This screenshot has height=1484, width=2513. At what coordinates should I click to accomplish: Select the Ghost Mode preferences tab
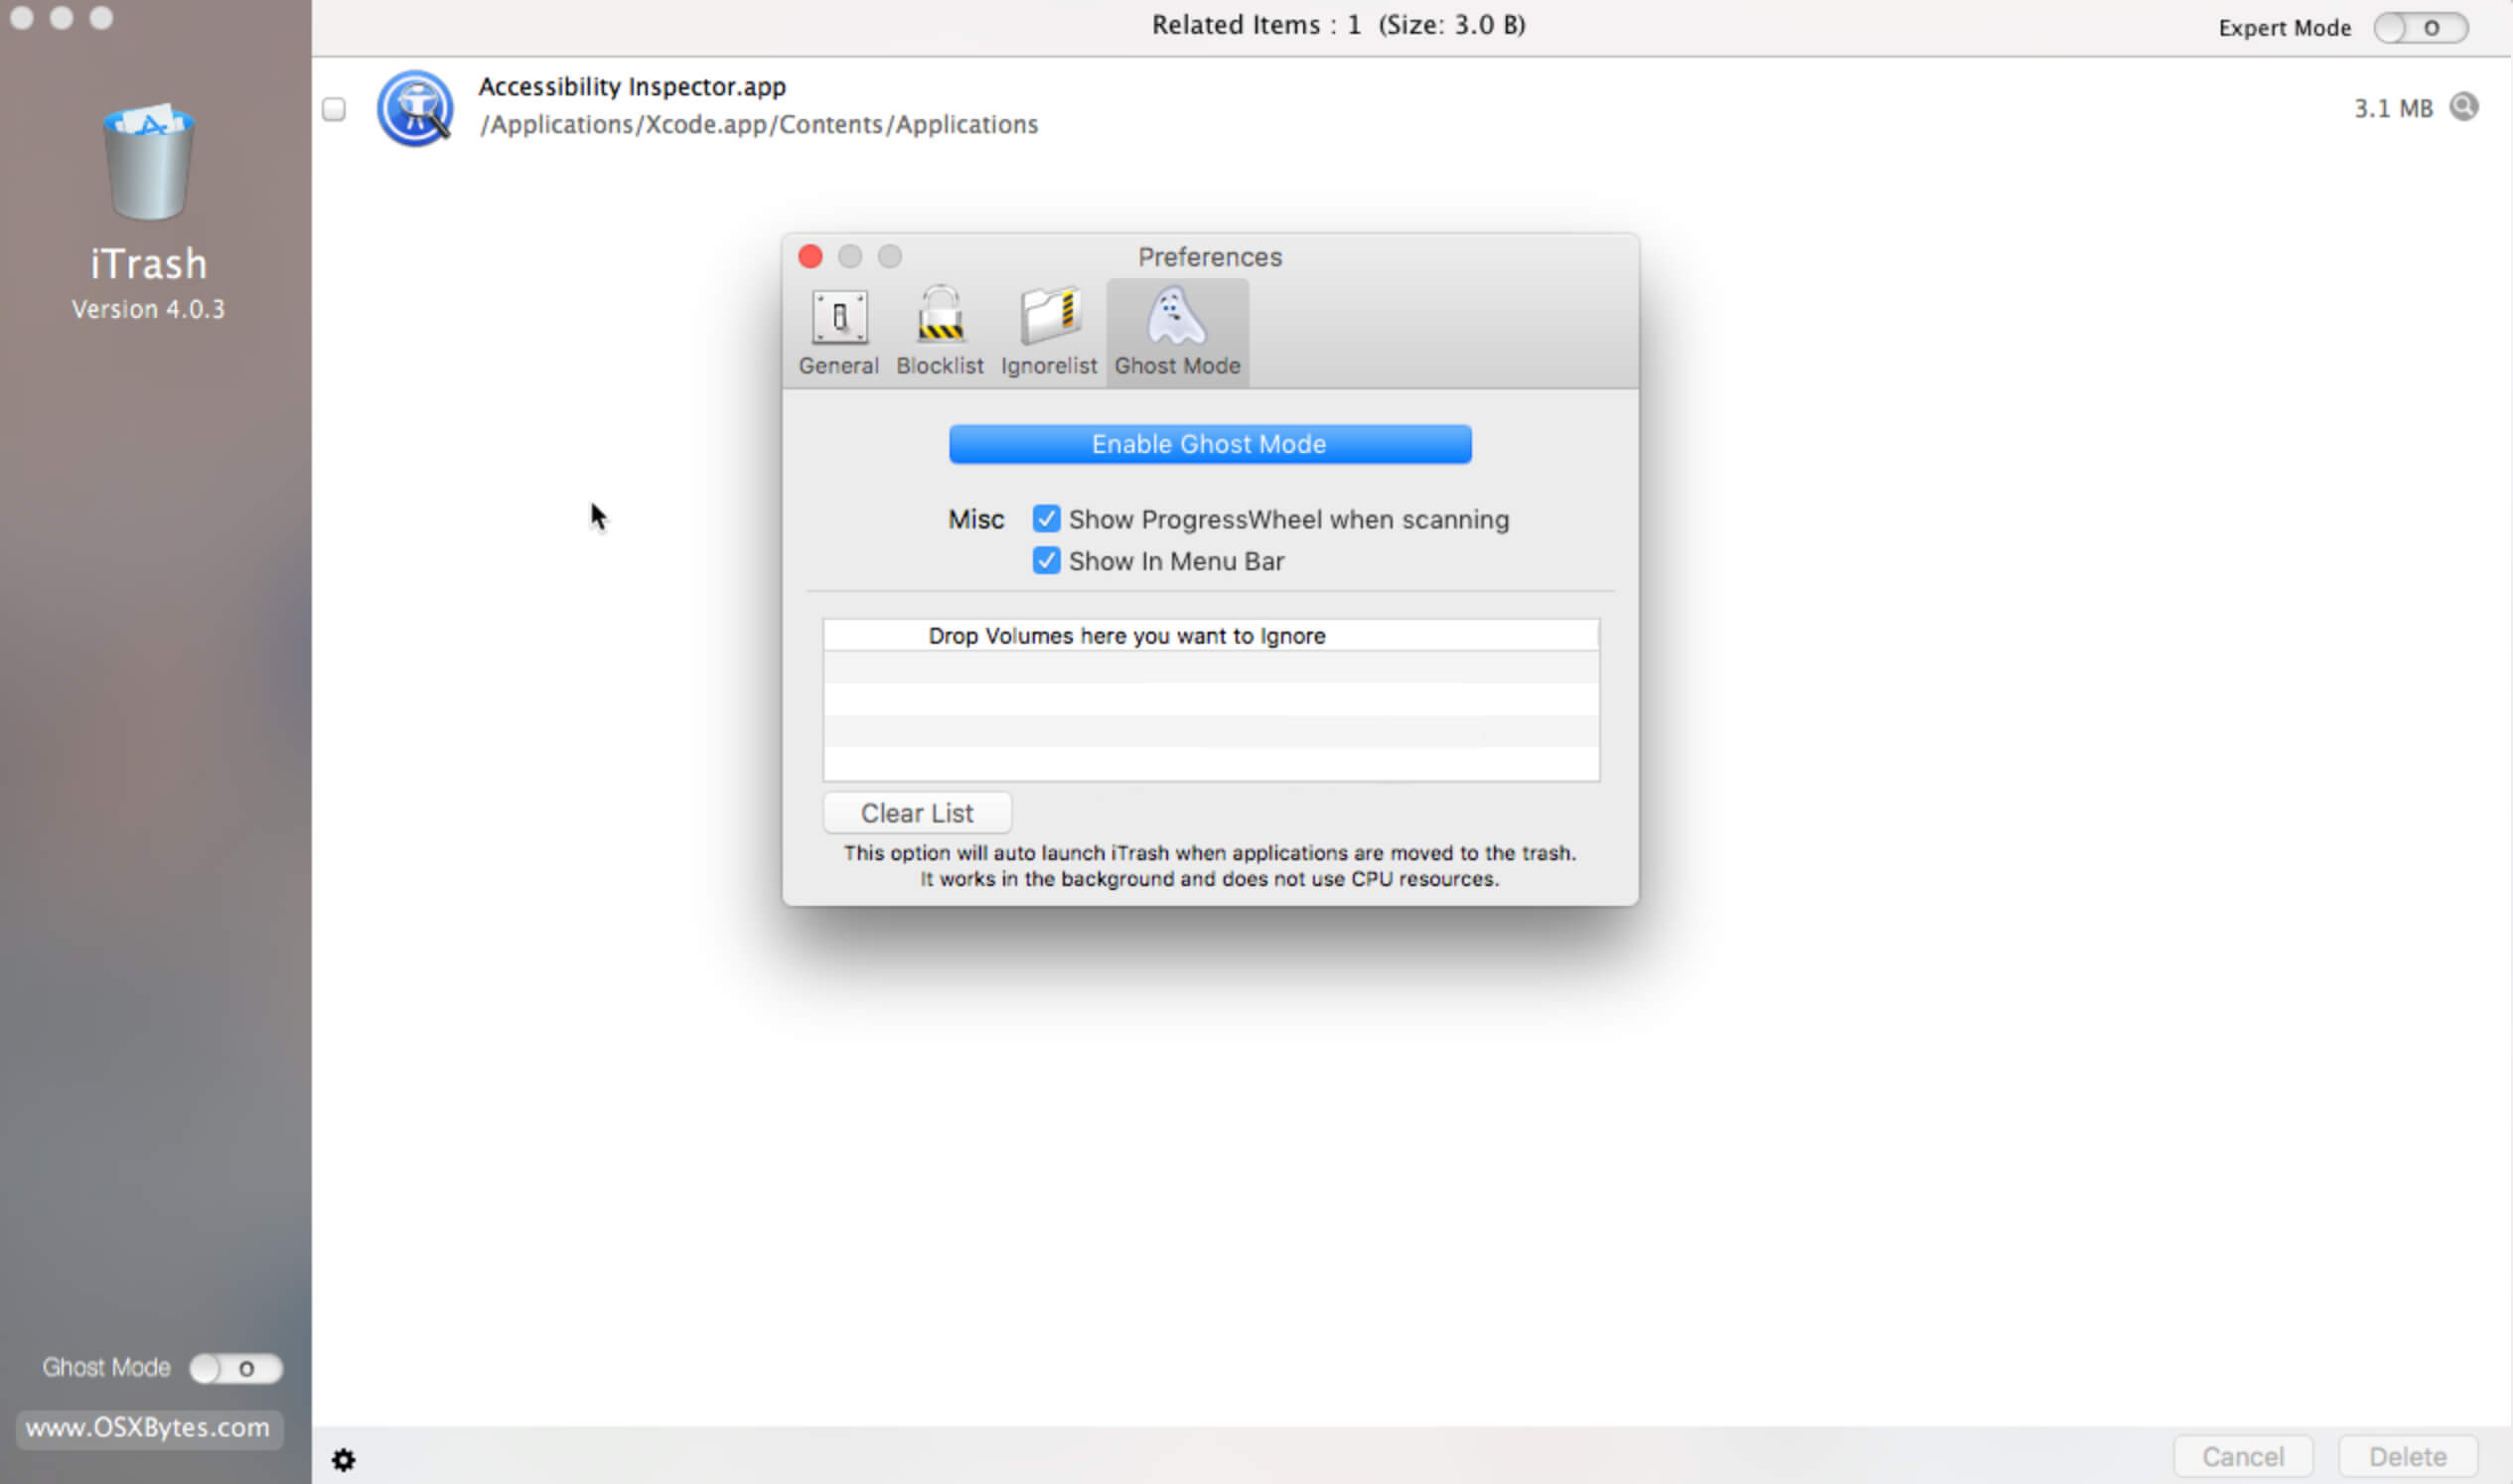coord(1177,333)
